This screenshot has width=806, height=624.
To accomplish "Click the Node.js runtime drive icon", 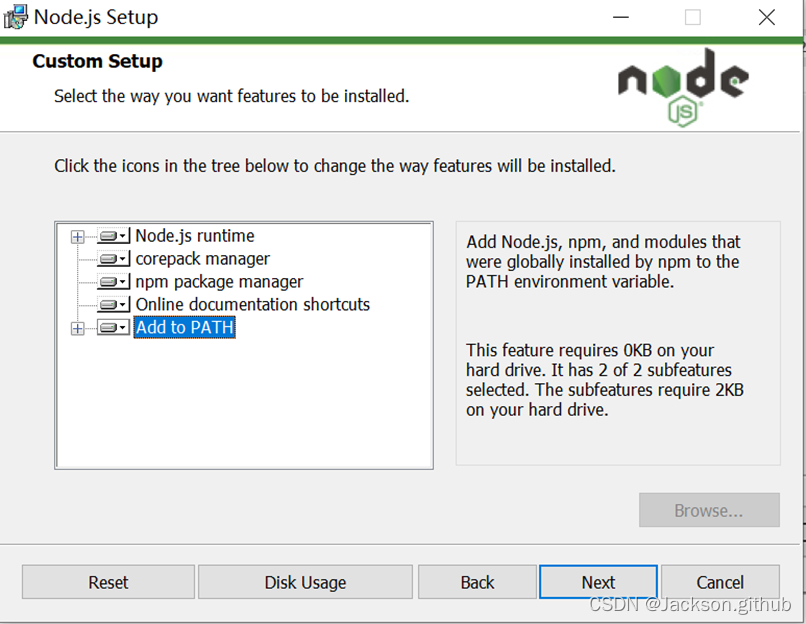I will (112, 236).
